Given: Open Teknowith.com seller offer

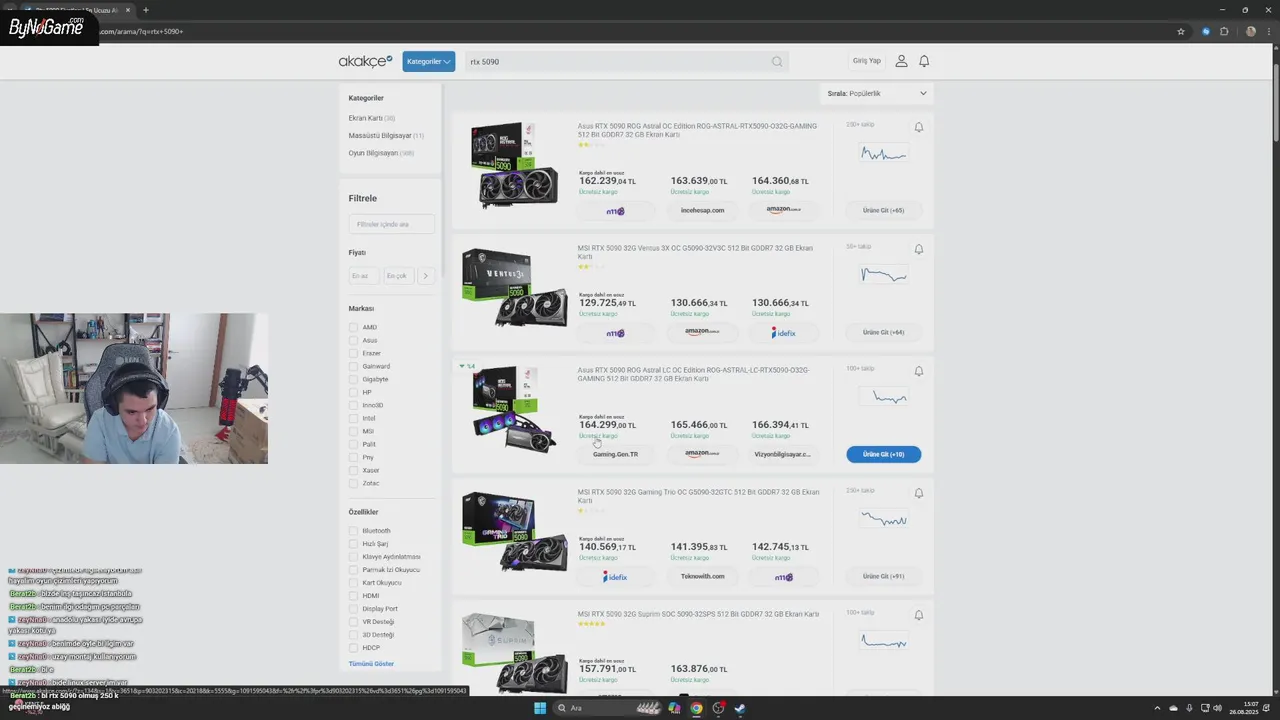Looking at the screenshot, I should click(x=702, y=576).
